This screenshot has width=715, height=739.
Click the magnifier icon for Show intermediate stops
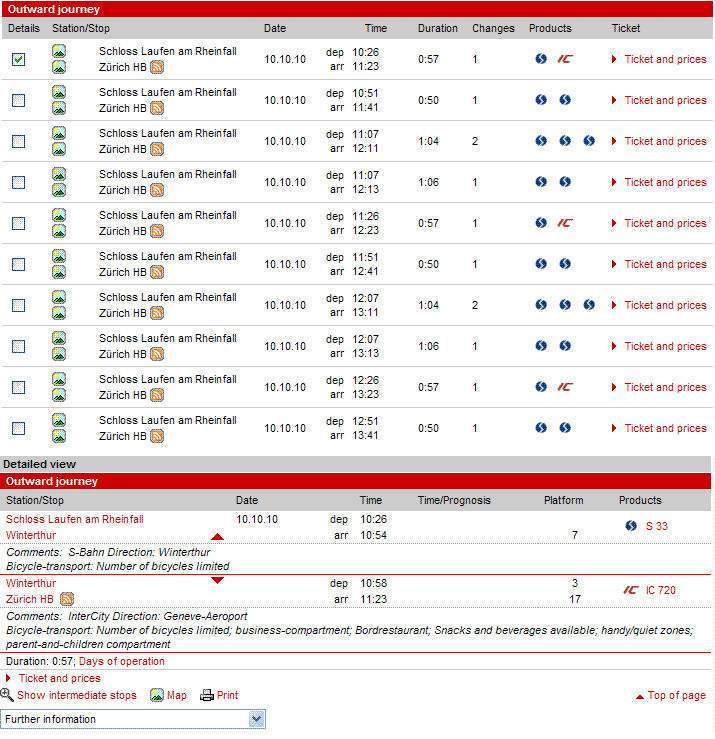pyautogui.click(x=7, y=695)
